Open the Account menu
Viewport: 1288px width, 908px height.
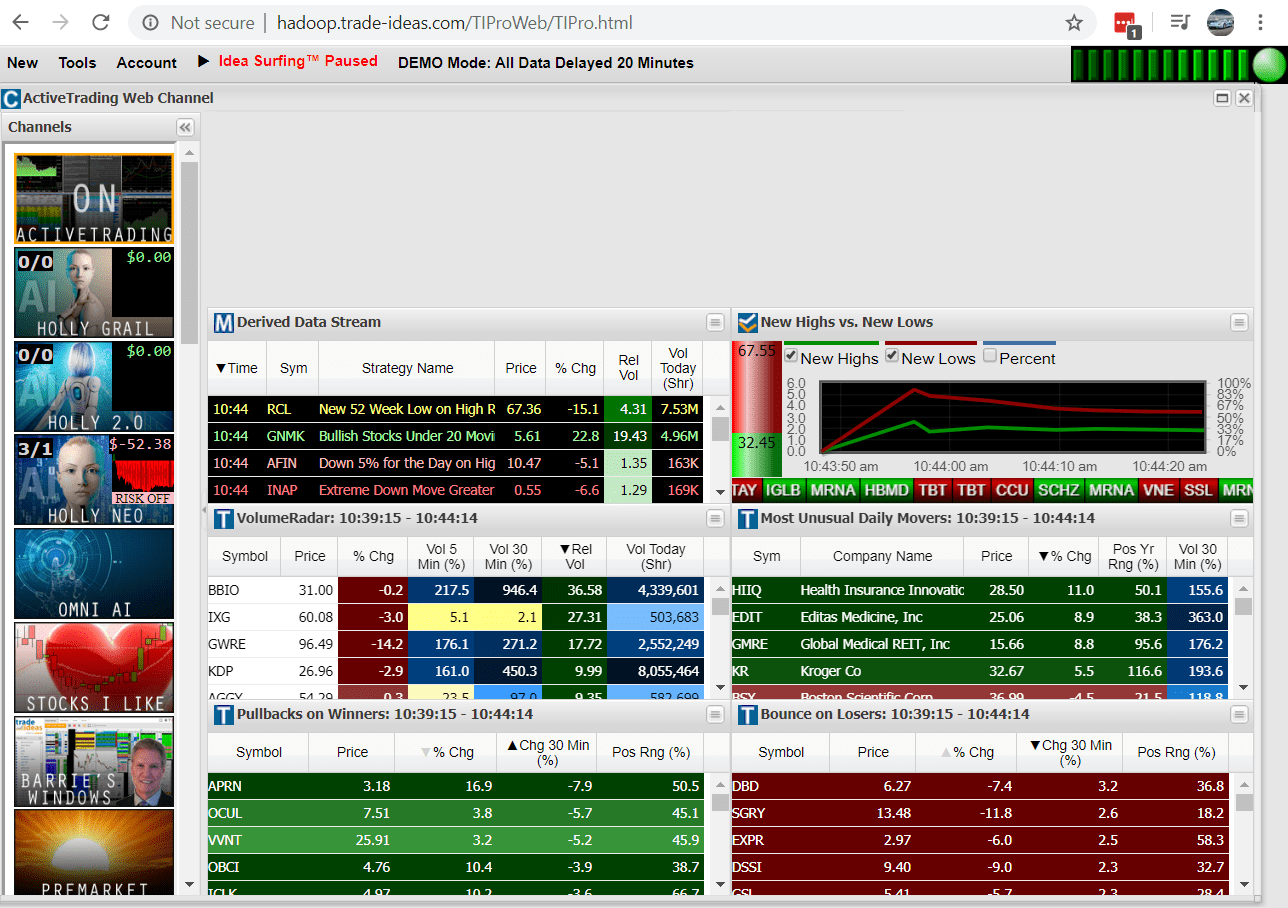[x=146, y=62]
